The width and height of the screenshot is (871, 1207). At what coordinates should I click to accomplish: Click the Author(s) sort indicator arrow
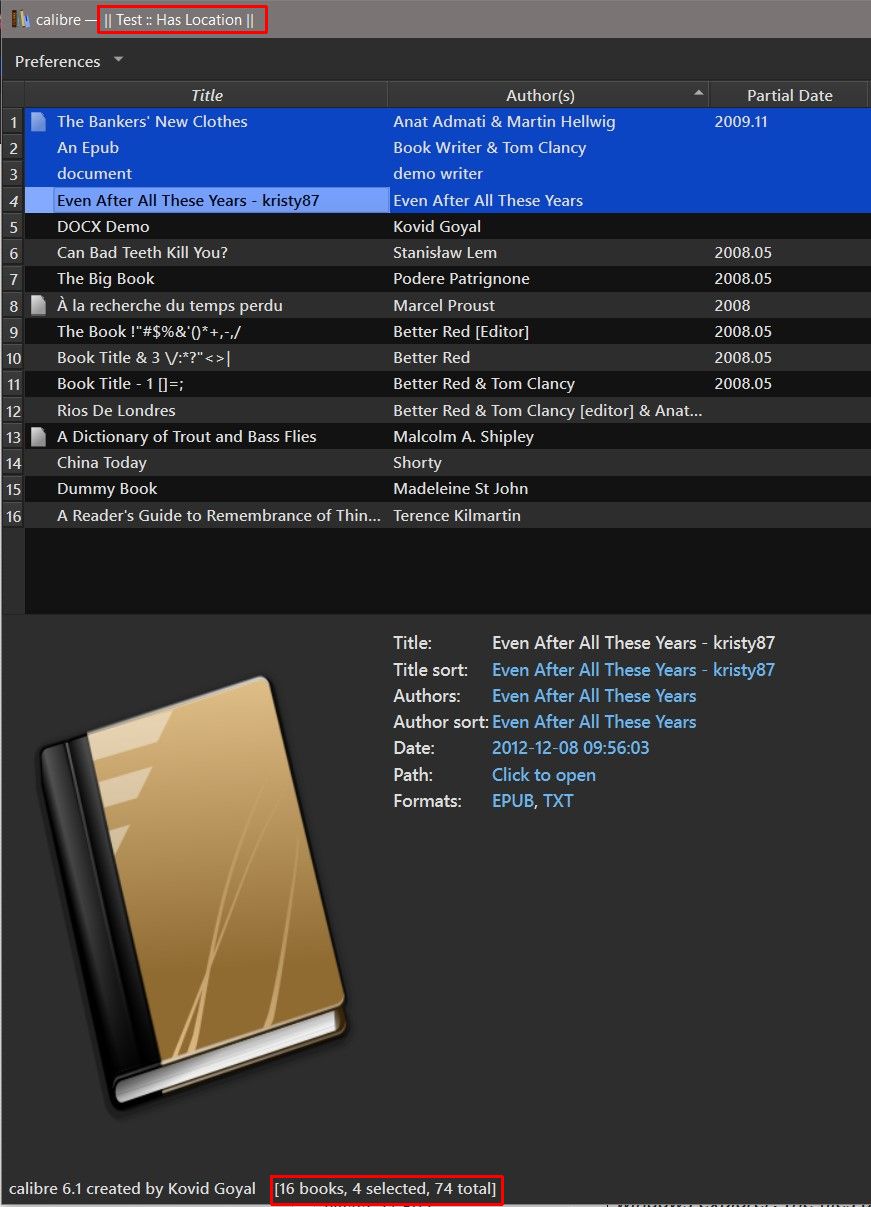698,92
